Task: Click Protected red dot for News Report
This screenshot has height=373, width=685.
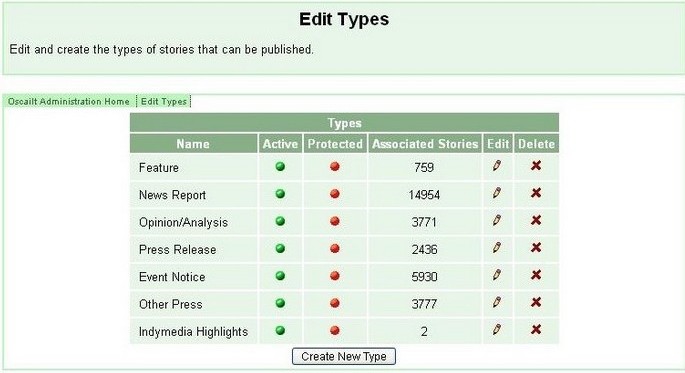Action: [x=335, y=194]
